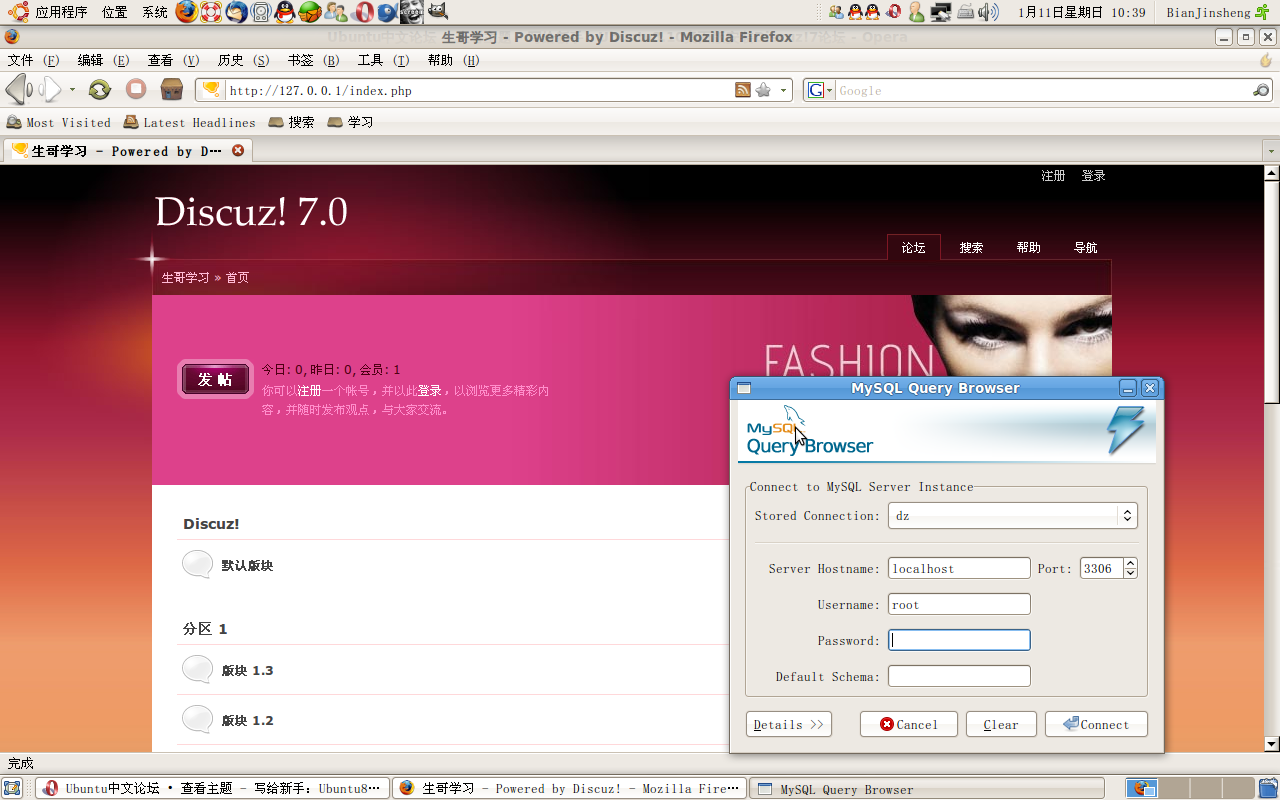Open the URL bar history dropdown arrow
1280x800 pixels.
click(784, 90)
